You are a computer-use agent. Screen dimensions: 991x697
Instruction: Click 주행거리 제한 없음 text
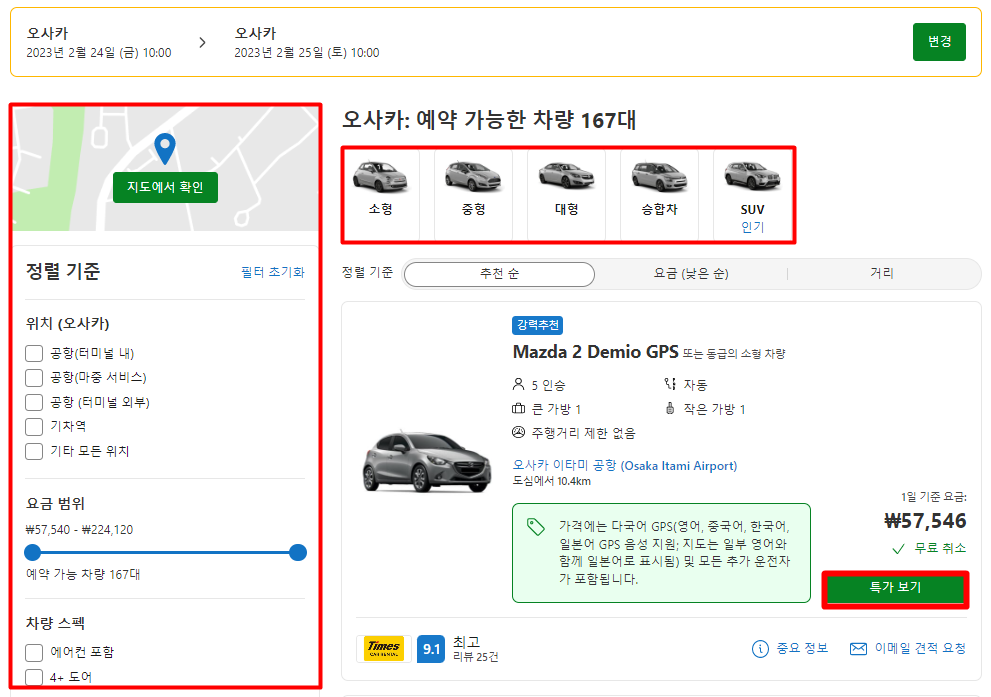click(583, 433)
